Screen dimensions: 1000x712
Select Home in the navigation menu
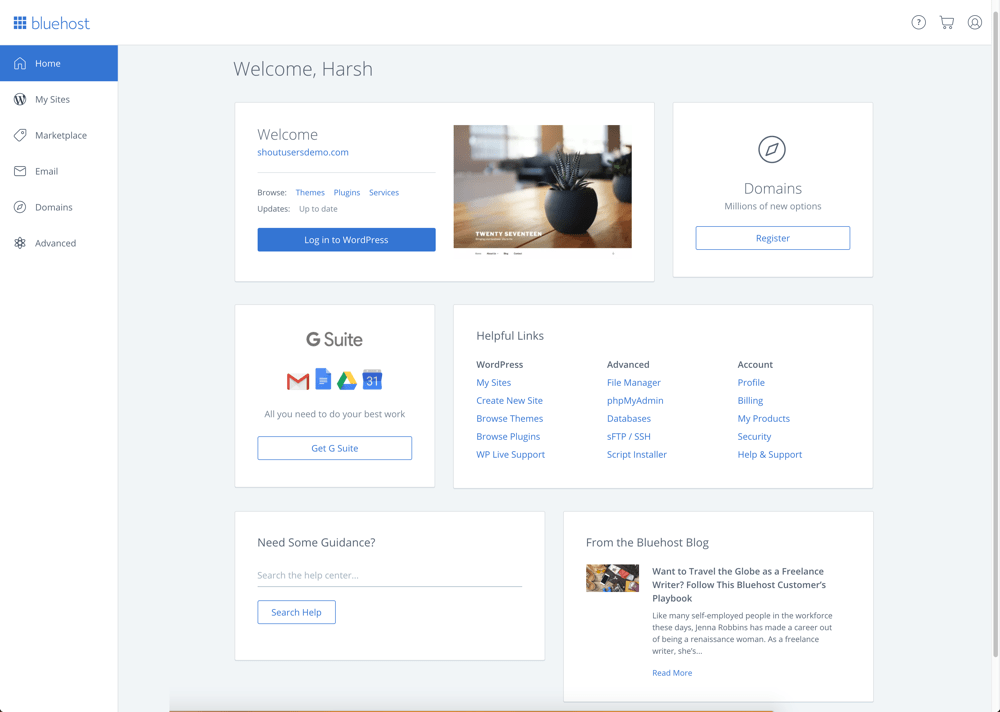click(44, 62)
